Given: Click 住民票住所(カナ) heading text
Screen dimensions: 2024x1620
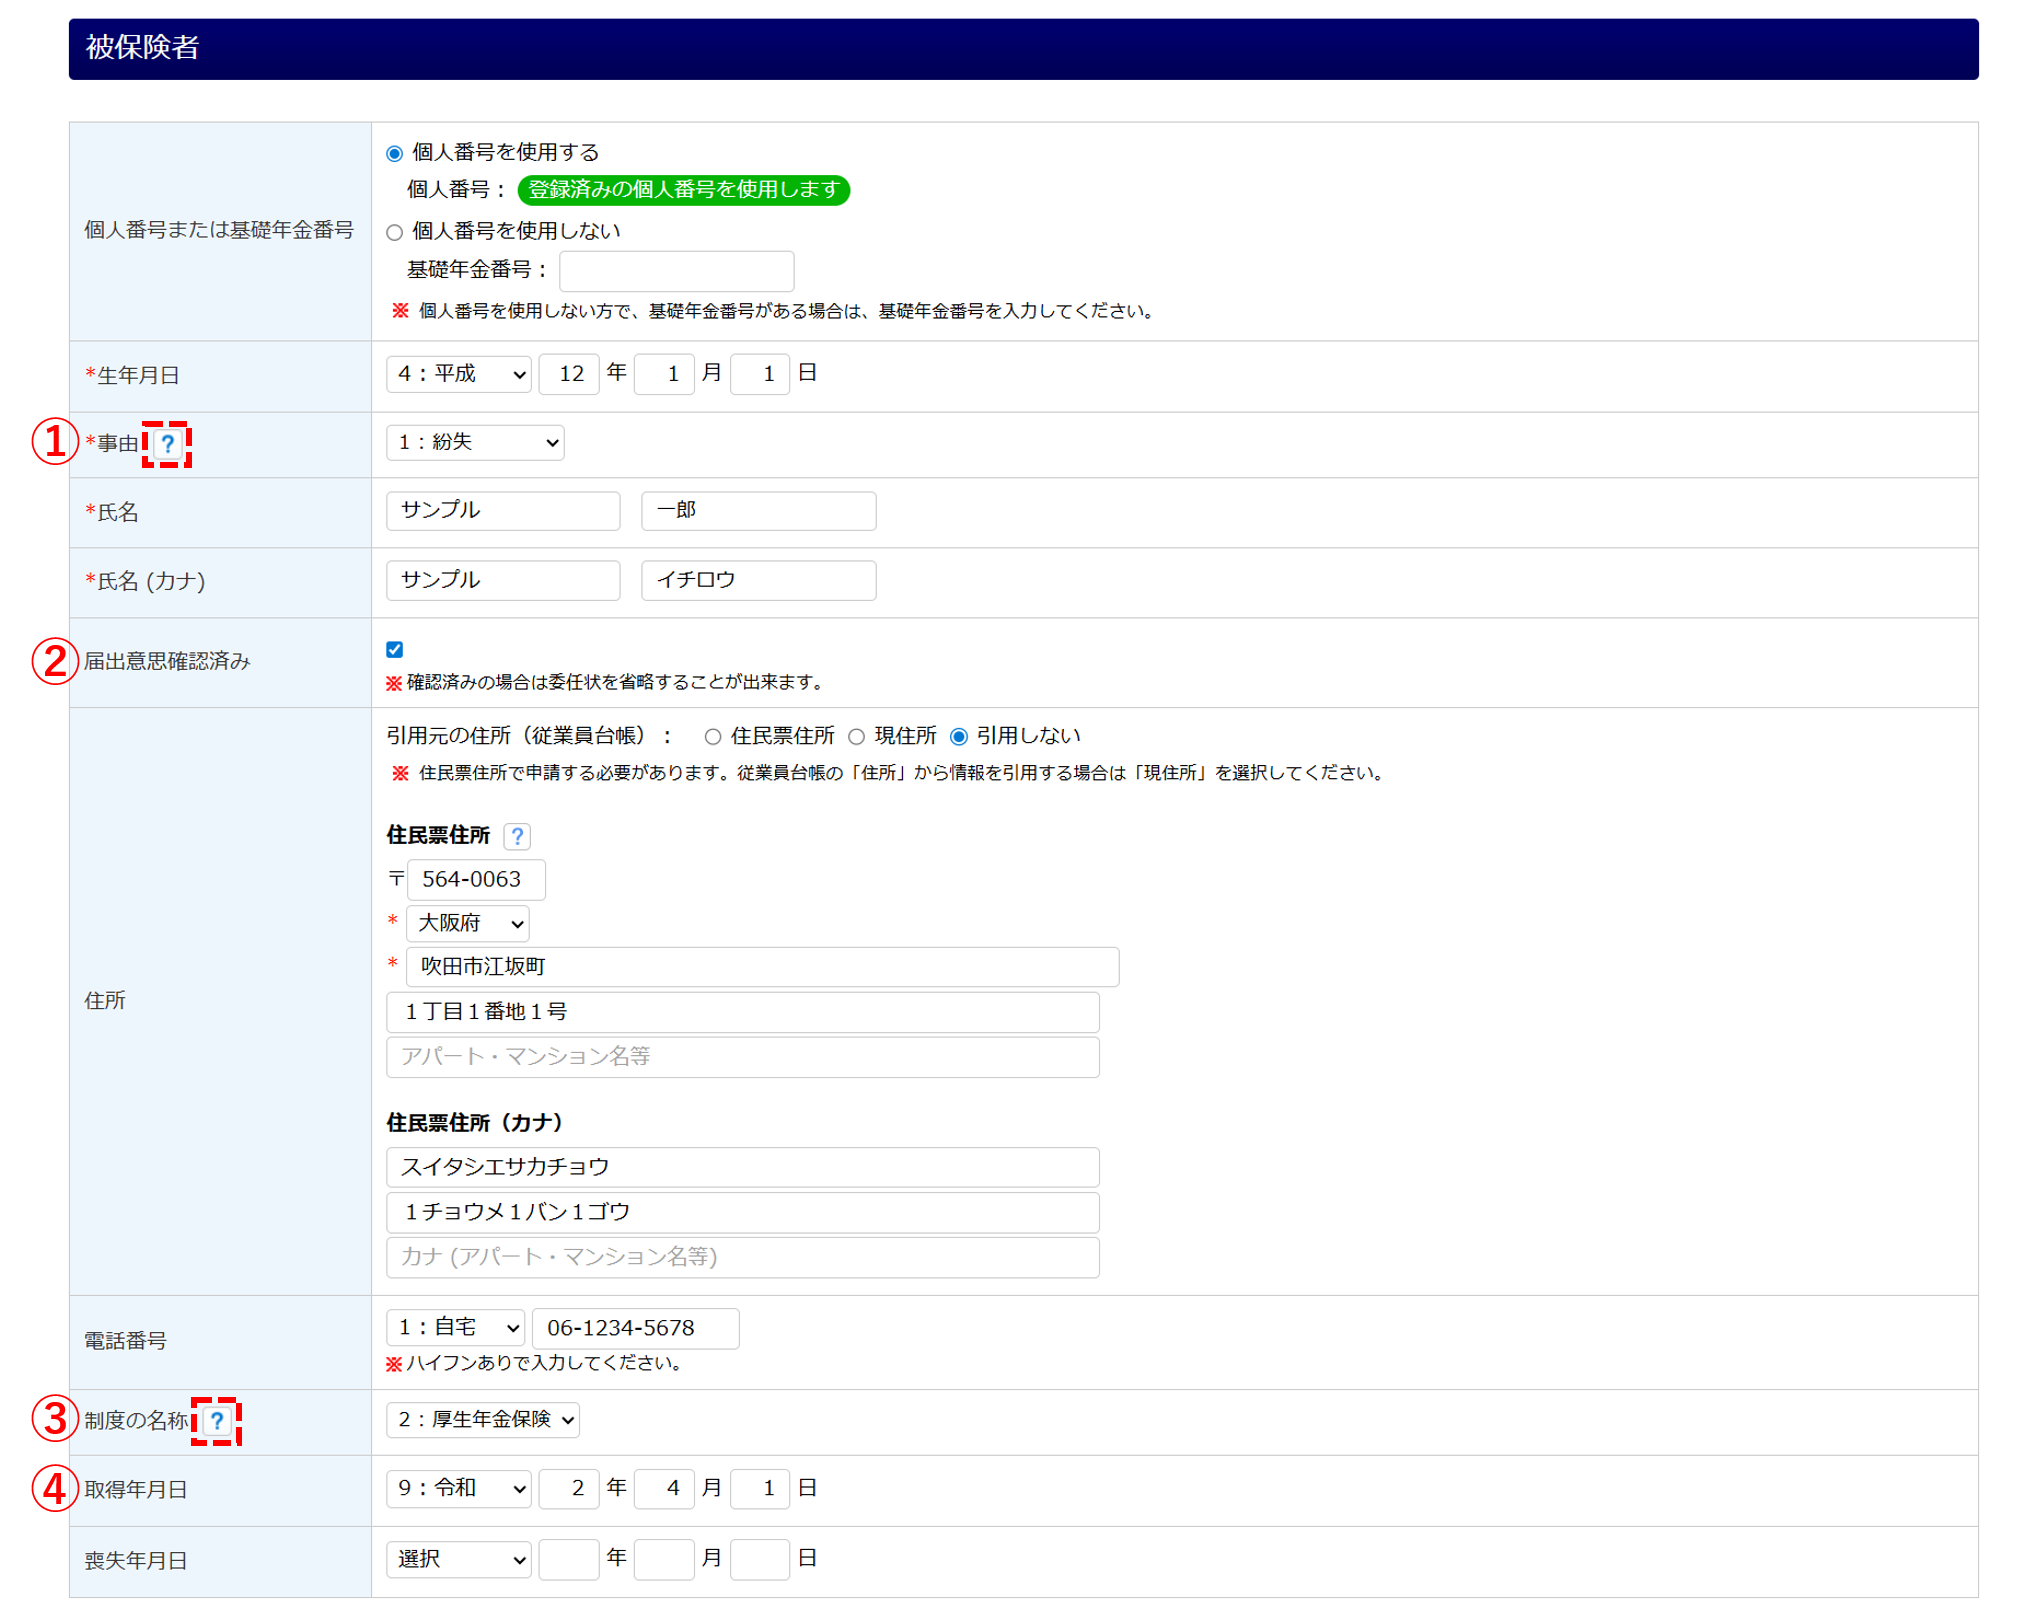Looking at the screenshot, I should click(475, 1123).
